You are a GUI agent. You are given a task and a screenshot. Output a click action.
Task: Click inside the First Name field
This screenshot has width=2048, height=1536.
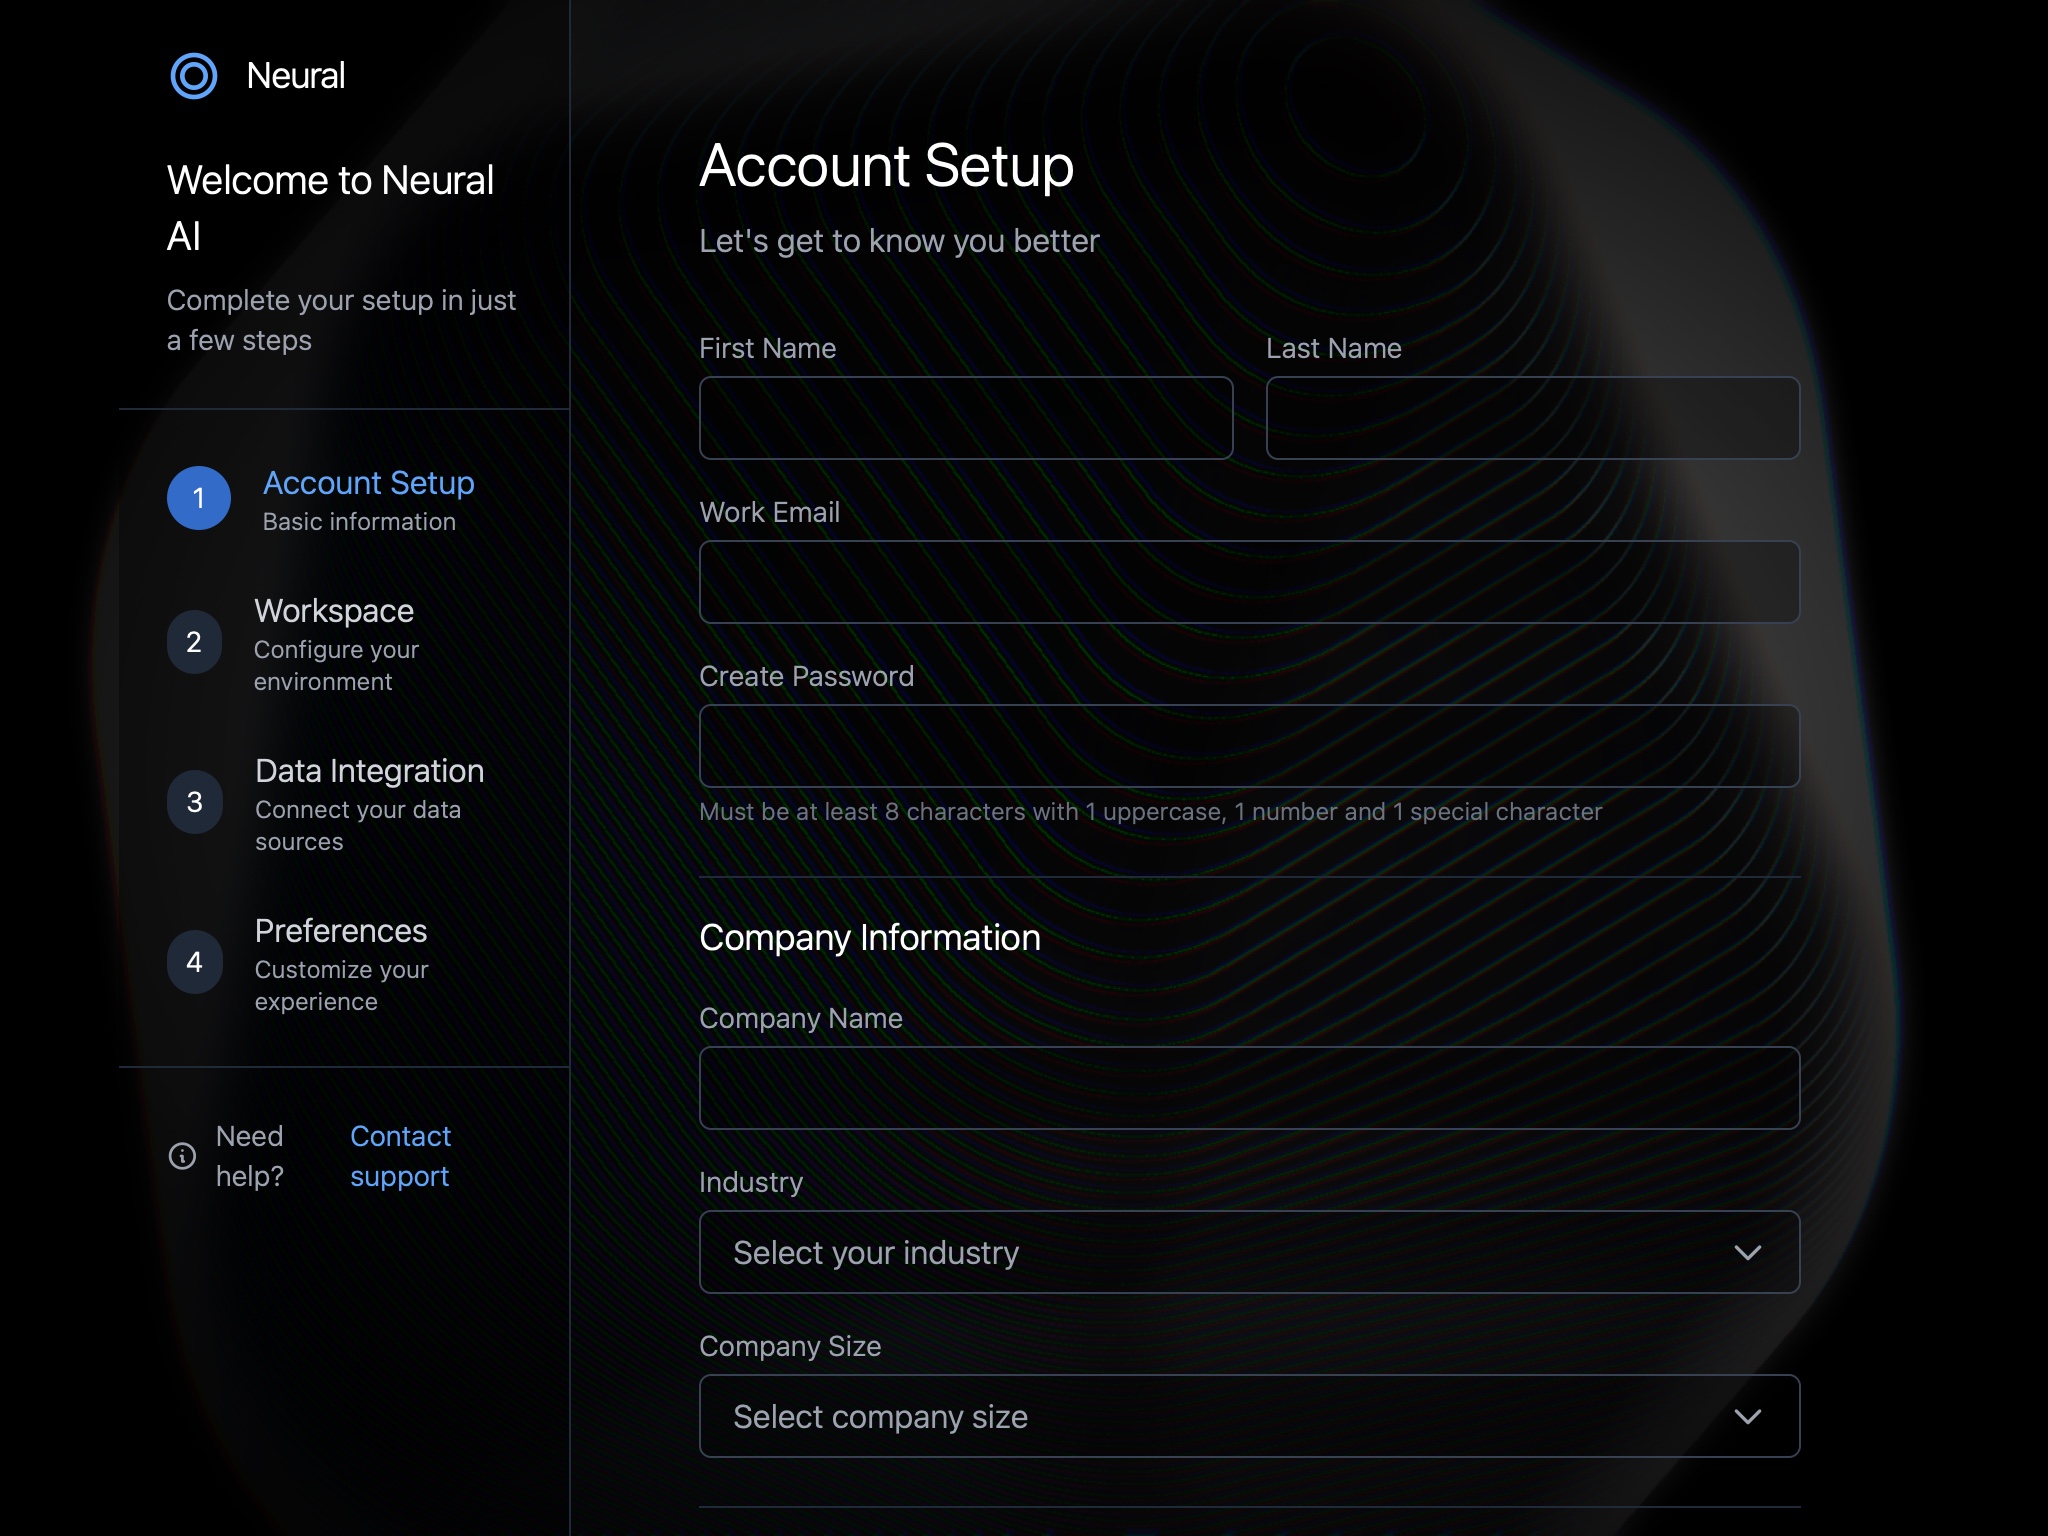click(965, 417)
